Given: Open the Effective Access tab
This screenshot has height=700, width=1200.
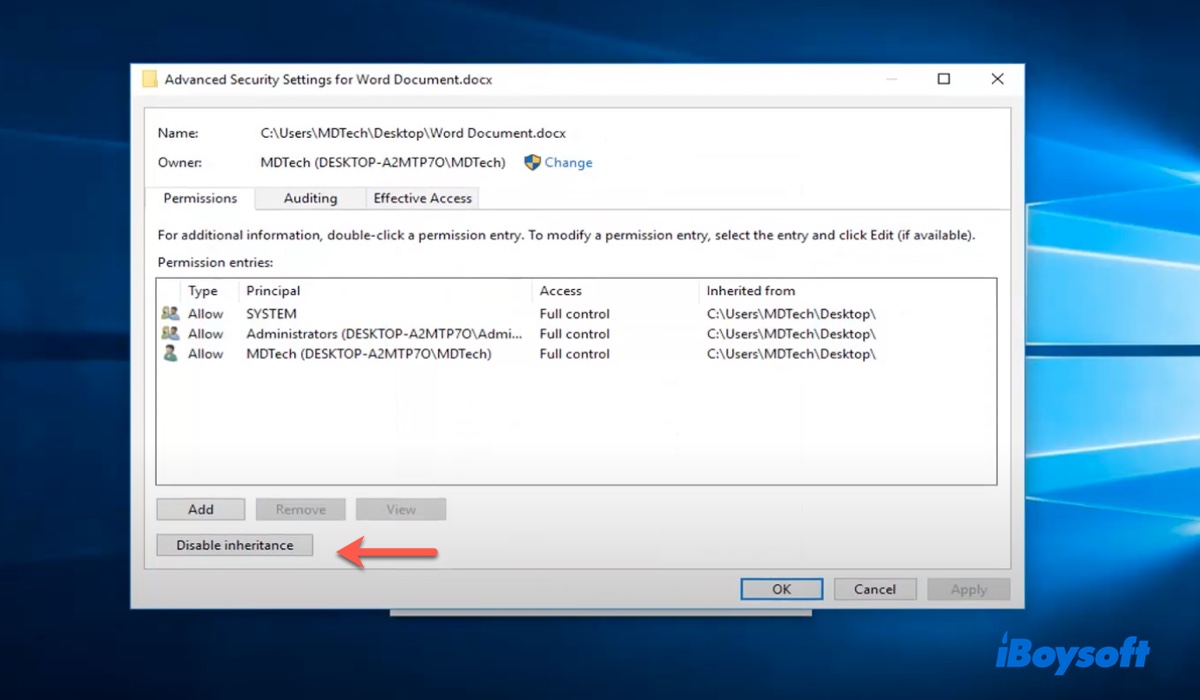Looking at the screenshot, I should (x=422, y=198).
